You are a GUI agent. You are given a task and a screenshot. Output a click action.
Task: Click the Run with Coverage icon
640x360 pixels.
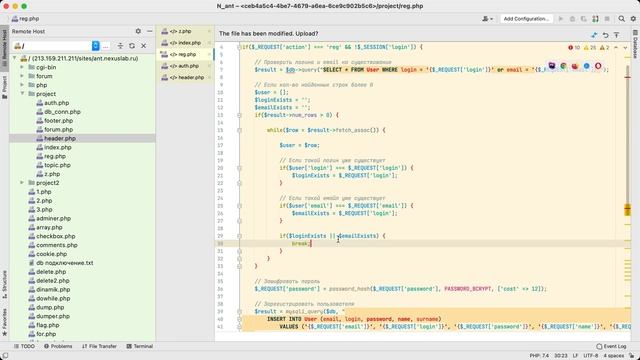pyautogui.click(x=584, y=19)
